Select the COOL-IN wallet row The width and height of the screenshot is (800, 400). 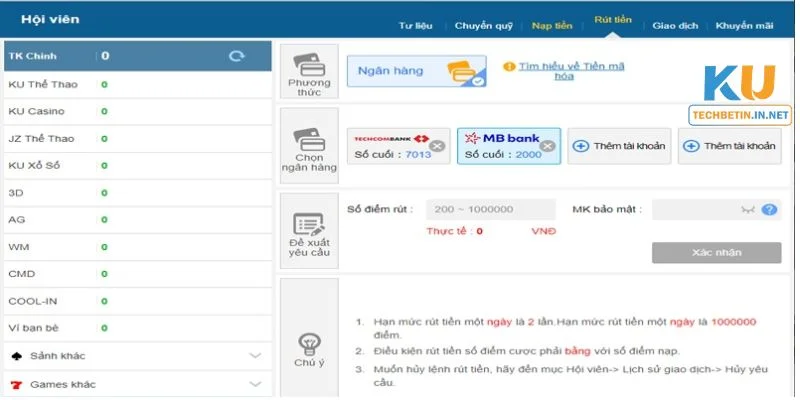pos(138,302)
